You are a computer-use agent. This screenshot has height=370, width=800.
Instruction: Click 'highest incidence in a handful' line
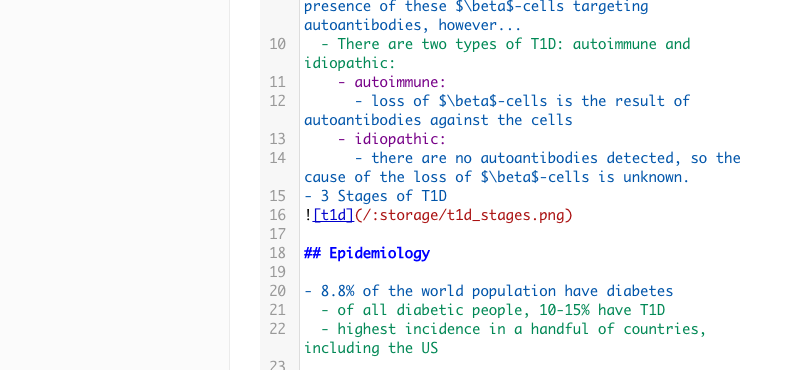pos(514,329)
